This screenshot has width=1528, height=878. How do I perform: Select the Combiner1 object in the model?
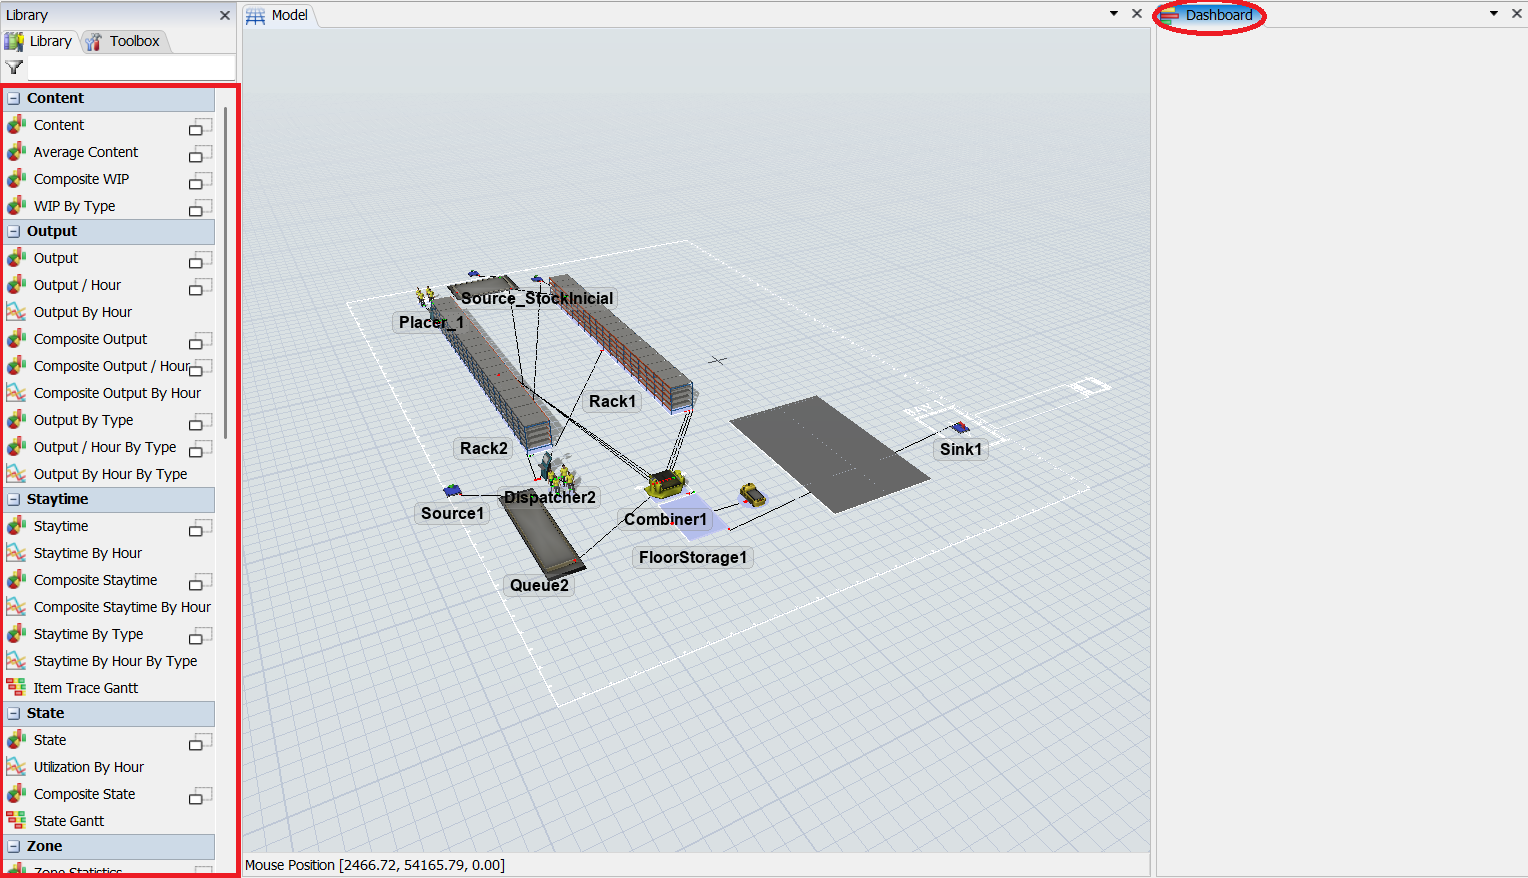pyautogui.click(x=664, y=486)
